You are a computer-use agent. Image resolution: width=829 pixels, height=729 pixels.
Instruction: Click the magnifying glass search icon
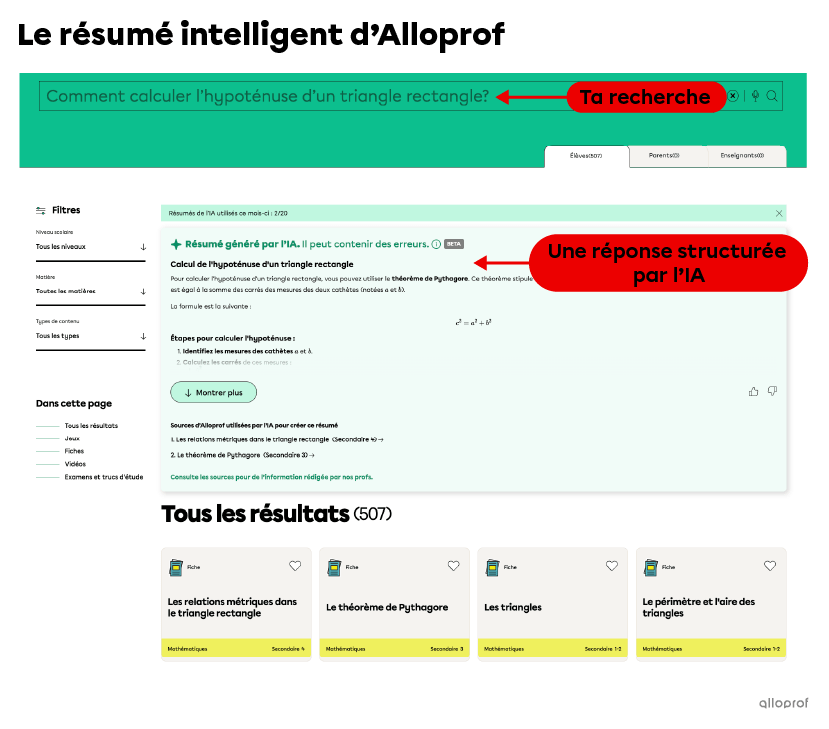tap(772, 96)
